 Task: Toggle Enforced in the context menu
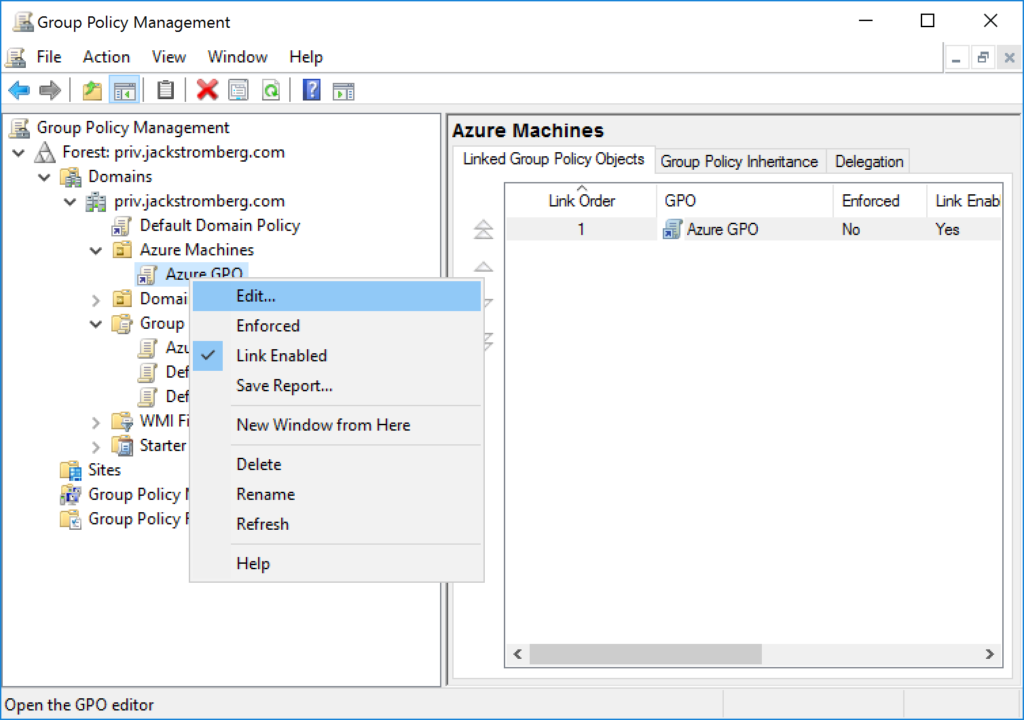click(268, 325)
